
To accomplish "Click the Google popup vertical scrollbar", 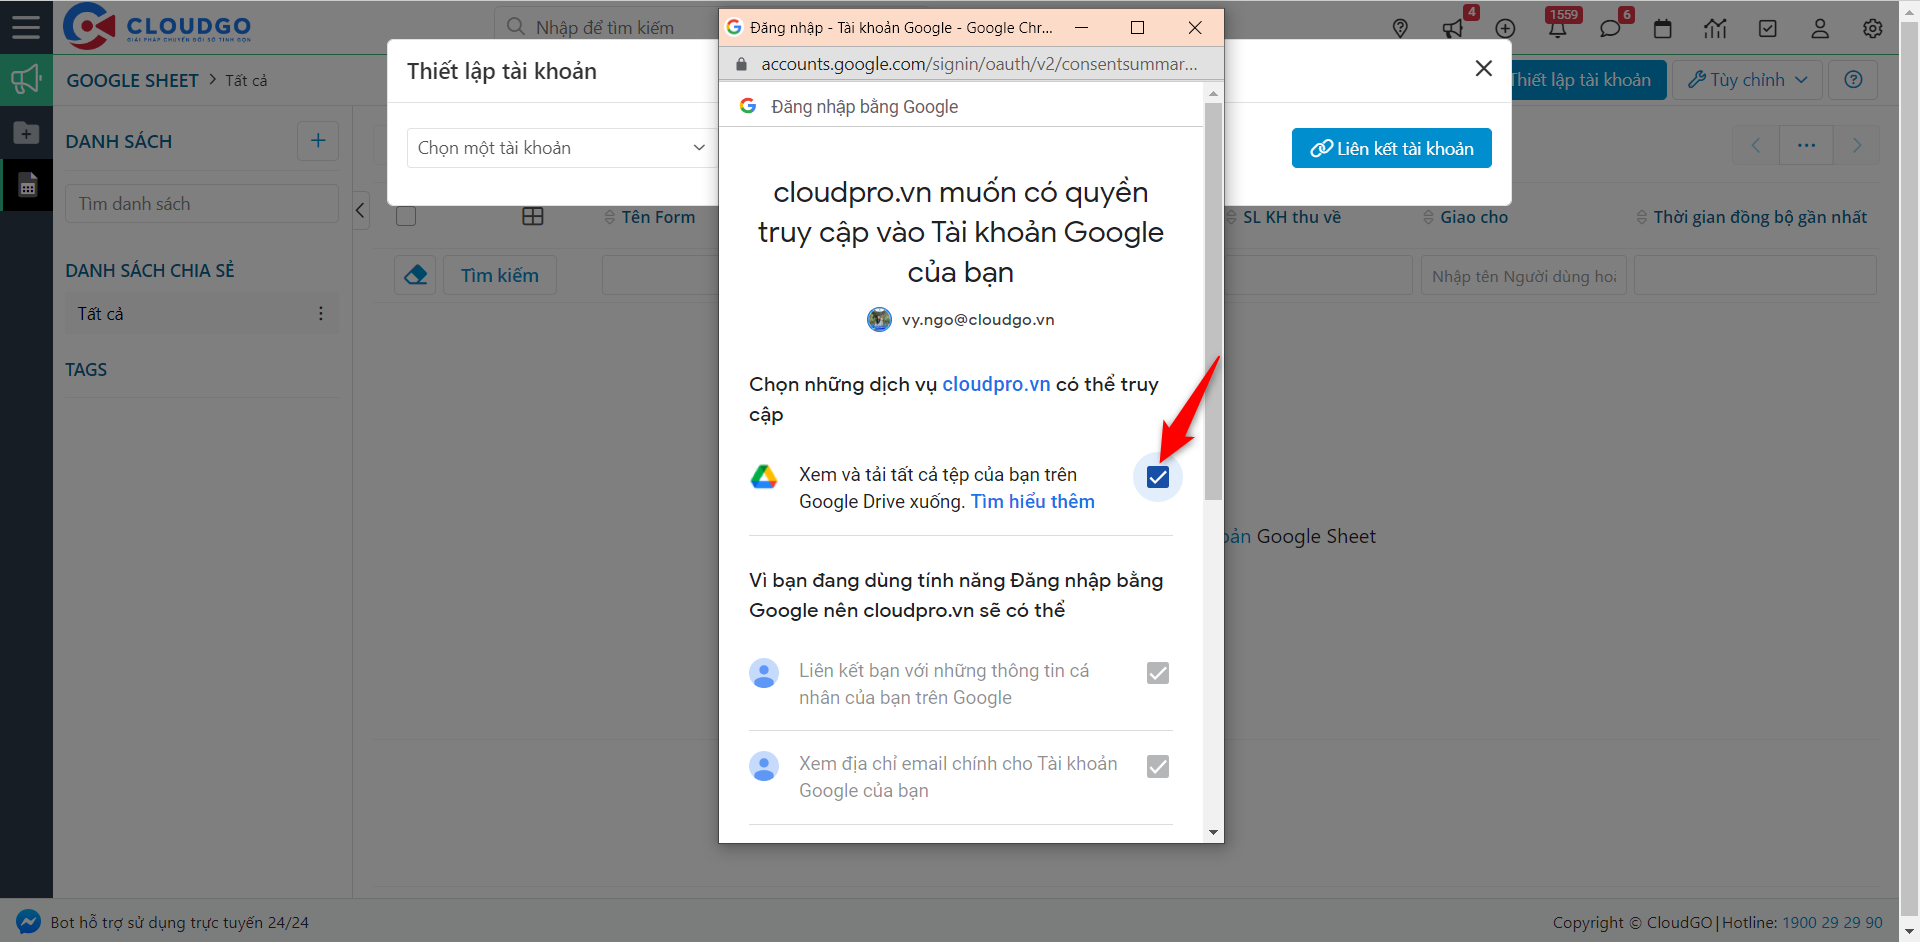I will (x=1213, y=300).
